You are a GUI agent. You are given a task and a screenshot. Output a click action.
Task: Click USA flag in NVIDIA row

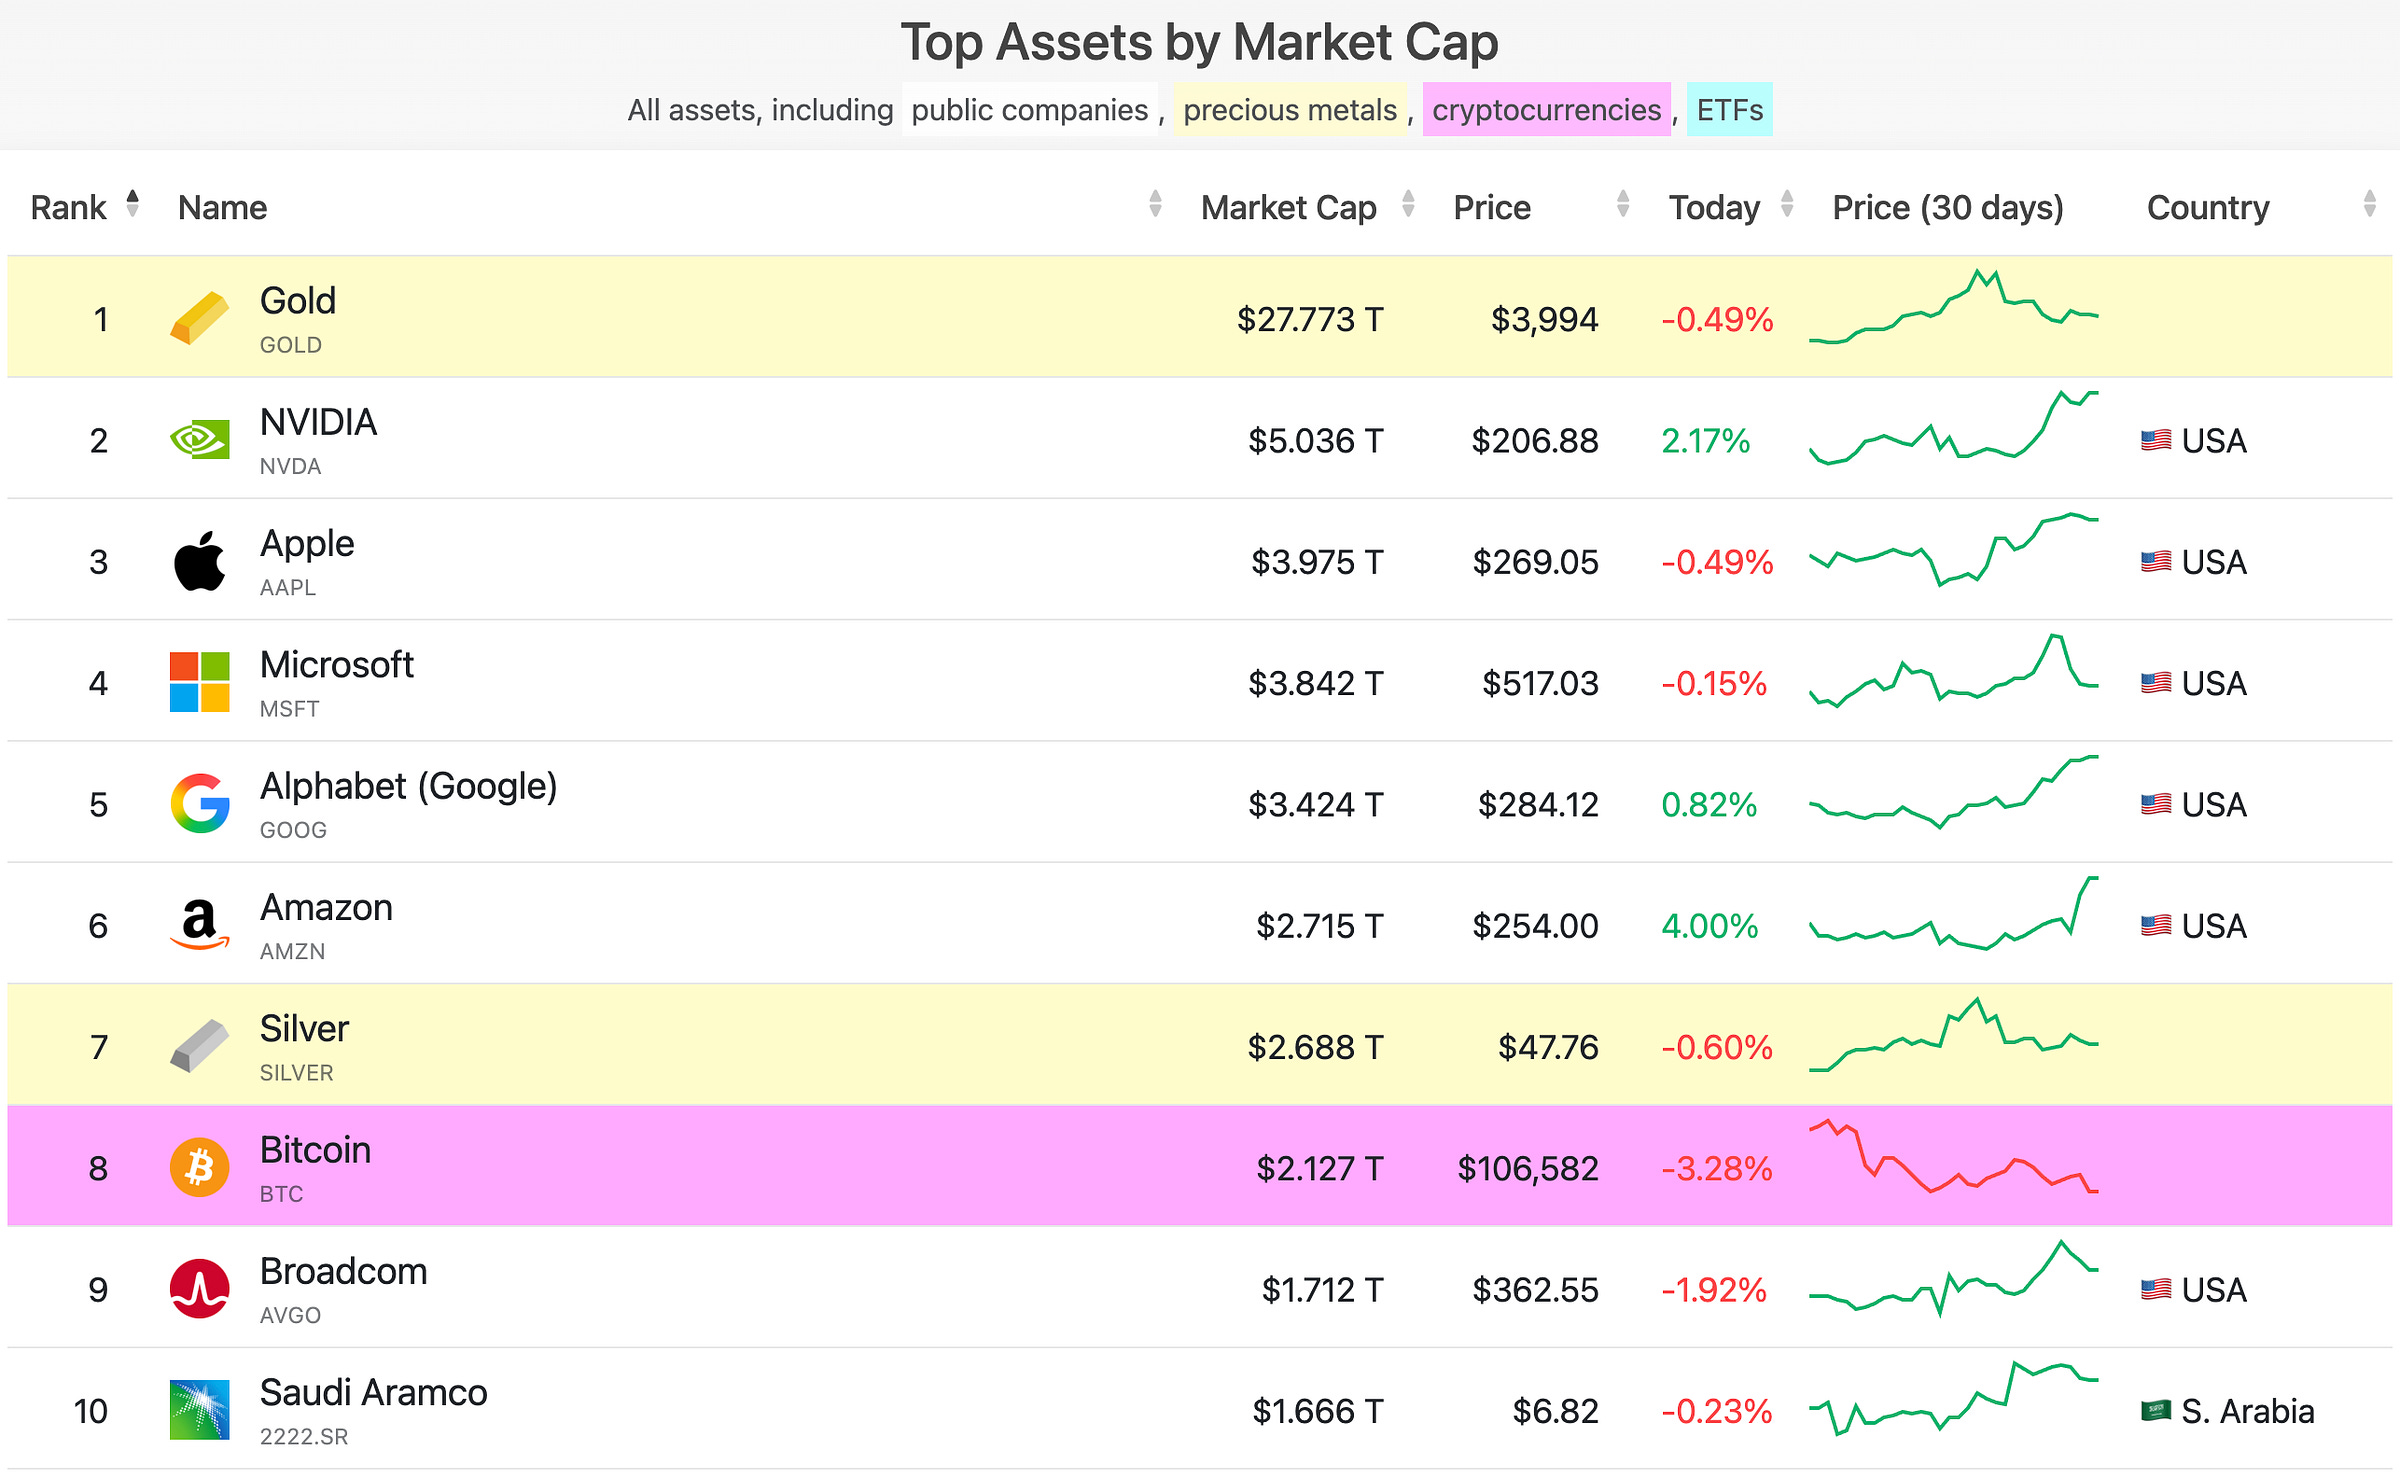(x=2155, y=440)
